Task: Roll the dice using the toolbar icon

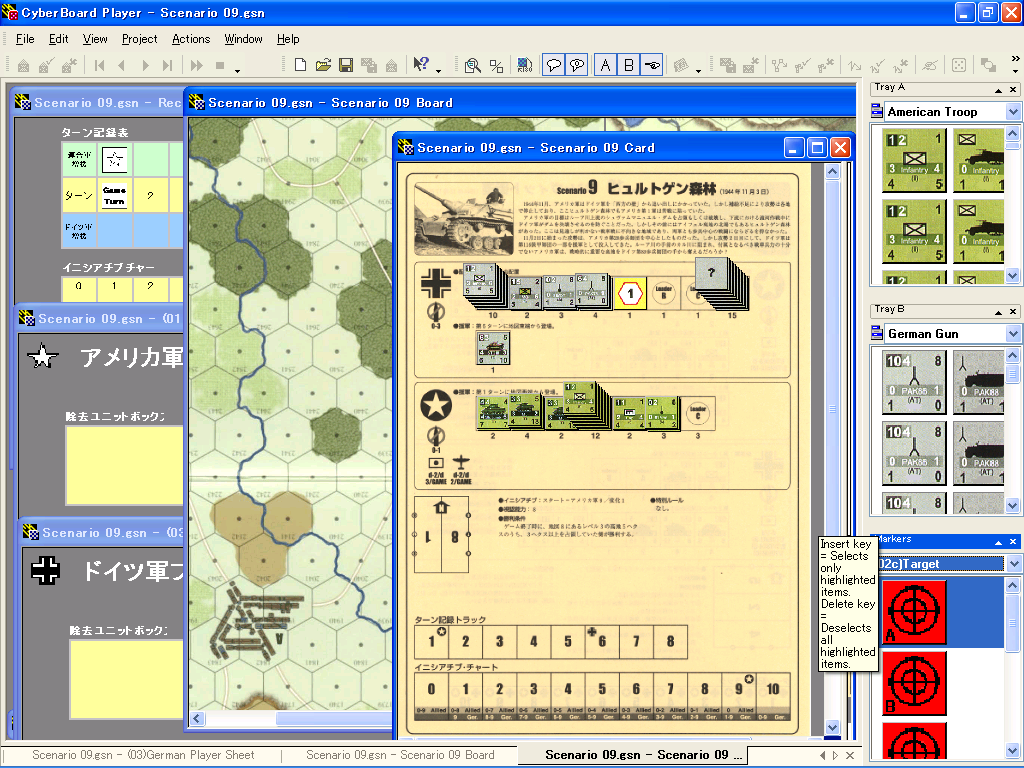Action: tap(959, 65)
